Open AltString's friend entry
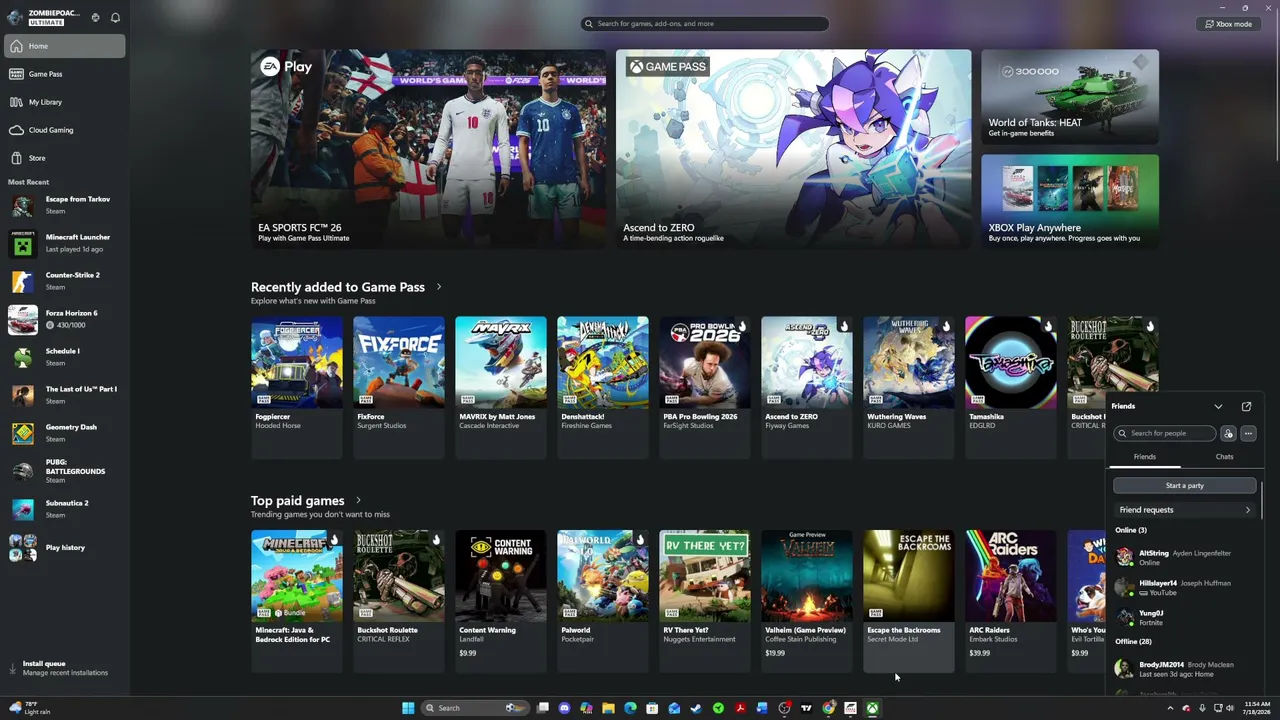1280x720 pixels. click(x=1185, y=558)
